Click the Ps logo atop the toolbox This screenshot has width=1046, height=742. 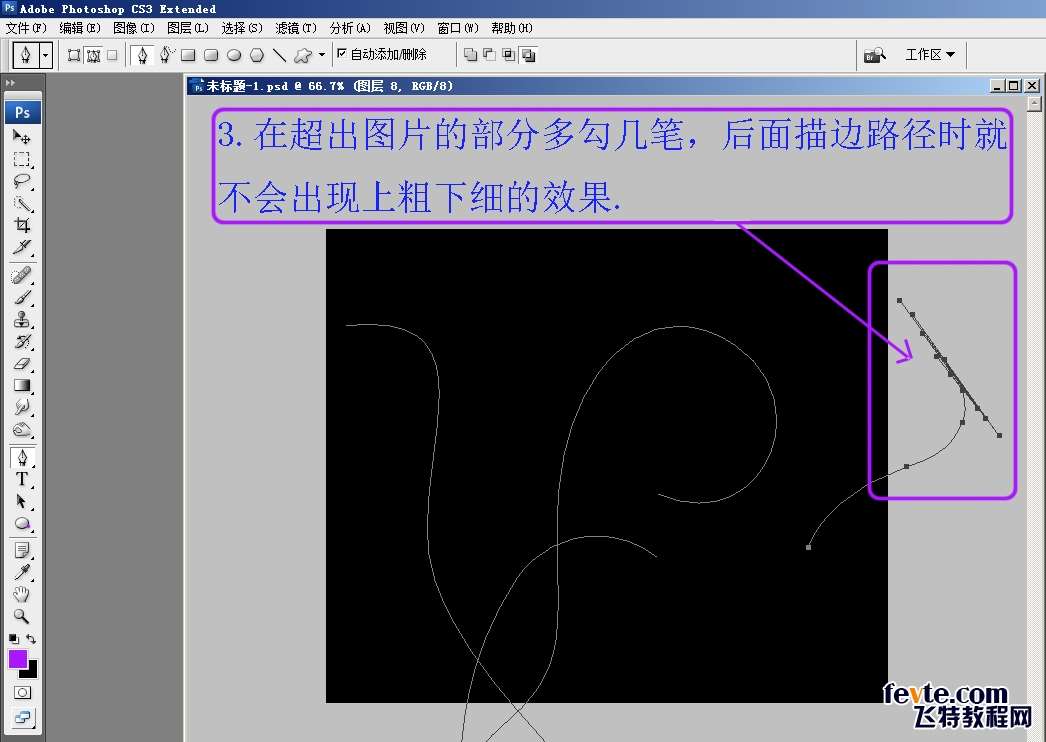pyautogui.click(x=23, y=112)
